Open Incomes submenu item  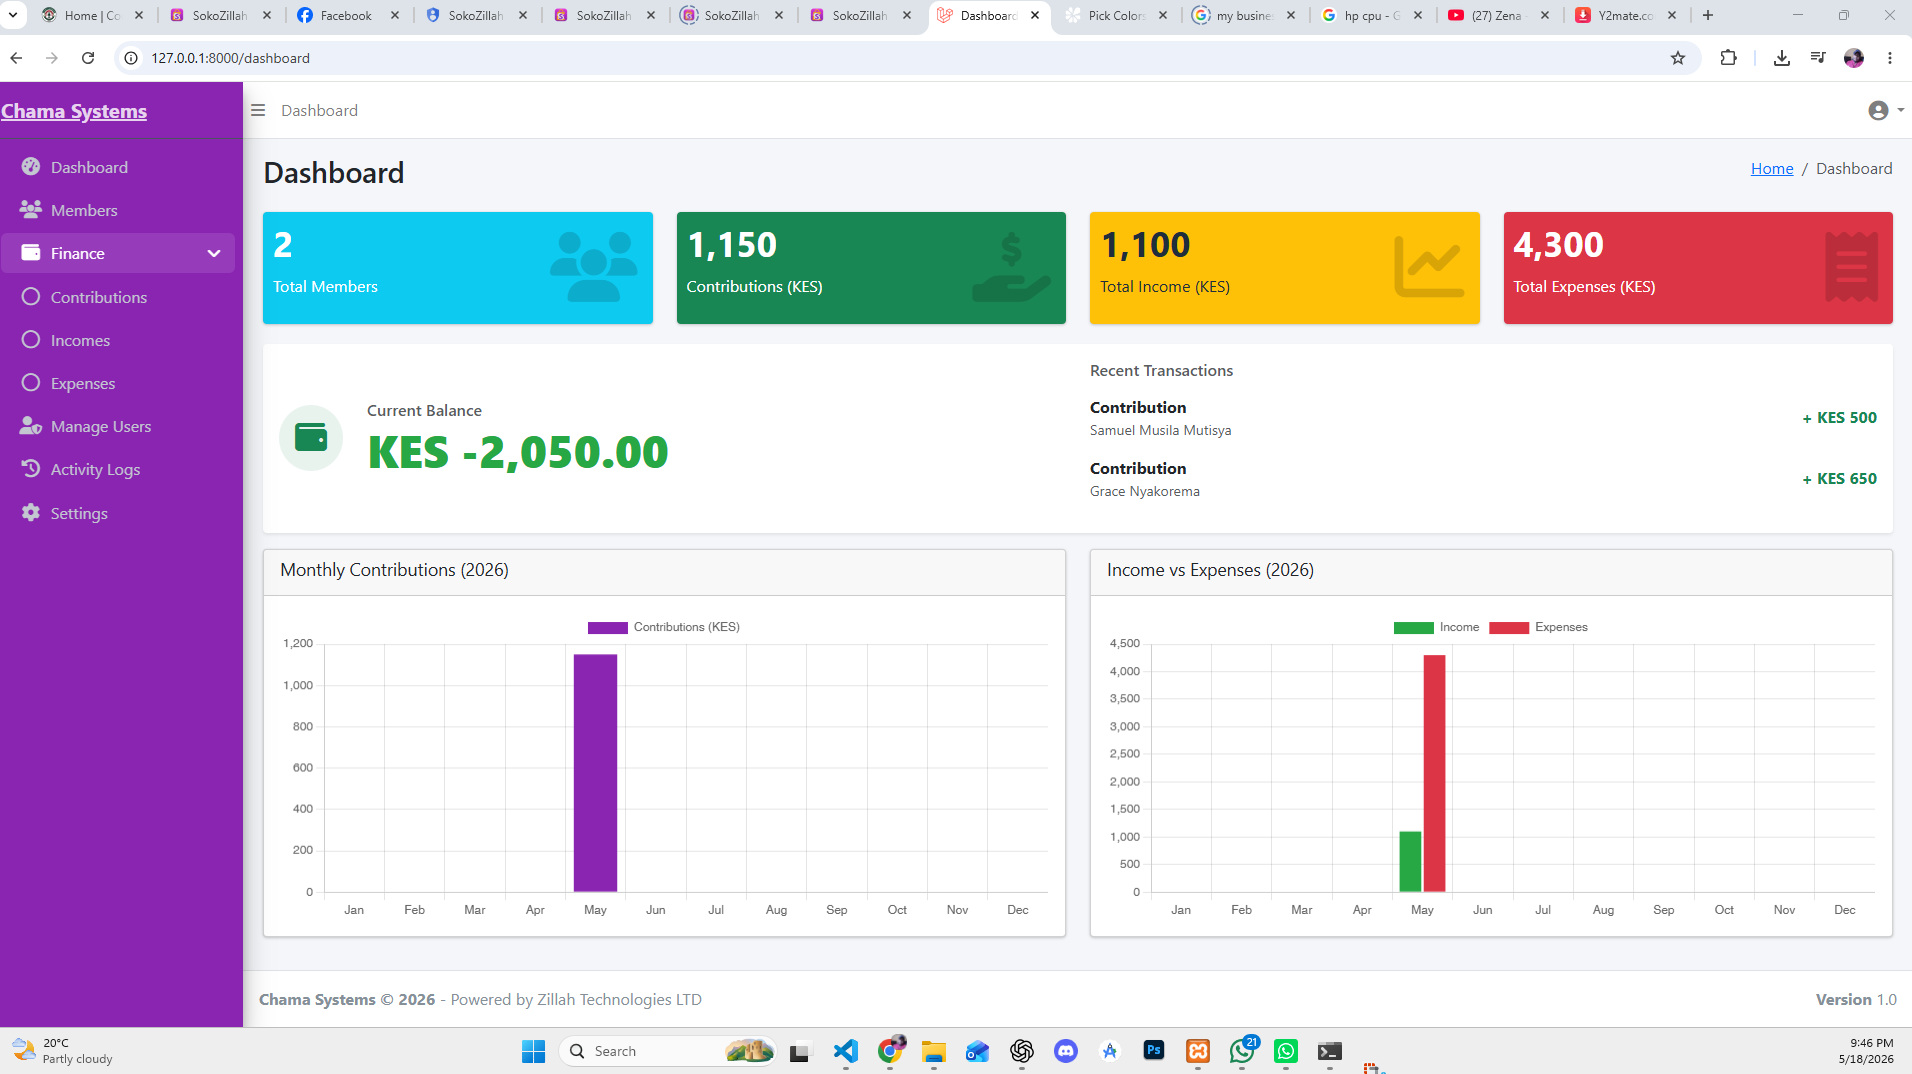click(80, 340)
